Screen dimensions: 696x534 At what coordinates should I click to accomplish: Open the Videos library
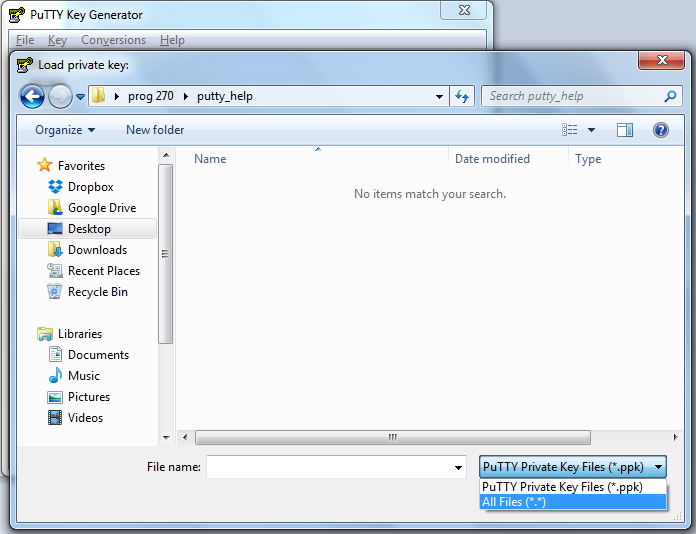(x=85, y=418)
